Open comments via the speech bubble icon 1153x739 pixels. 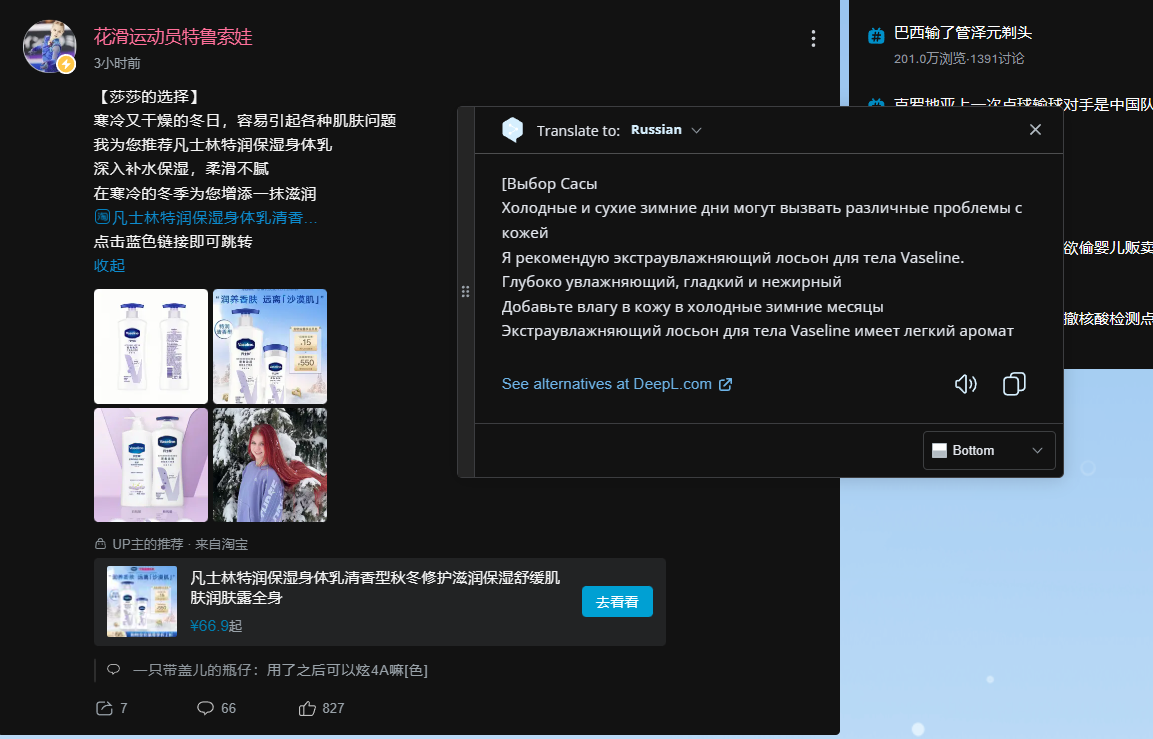tap(206, 708)
